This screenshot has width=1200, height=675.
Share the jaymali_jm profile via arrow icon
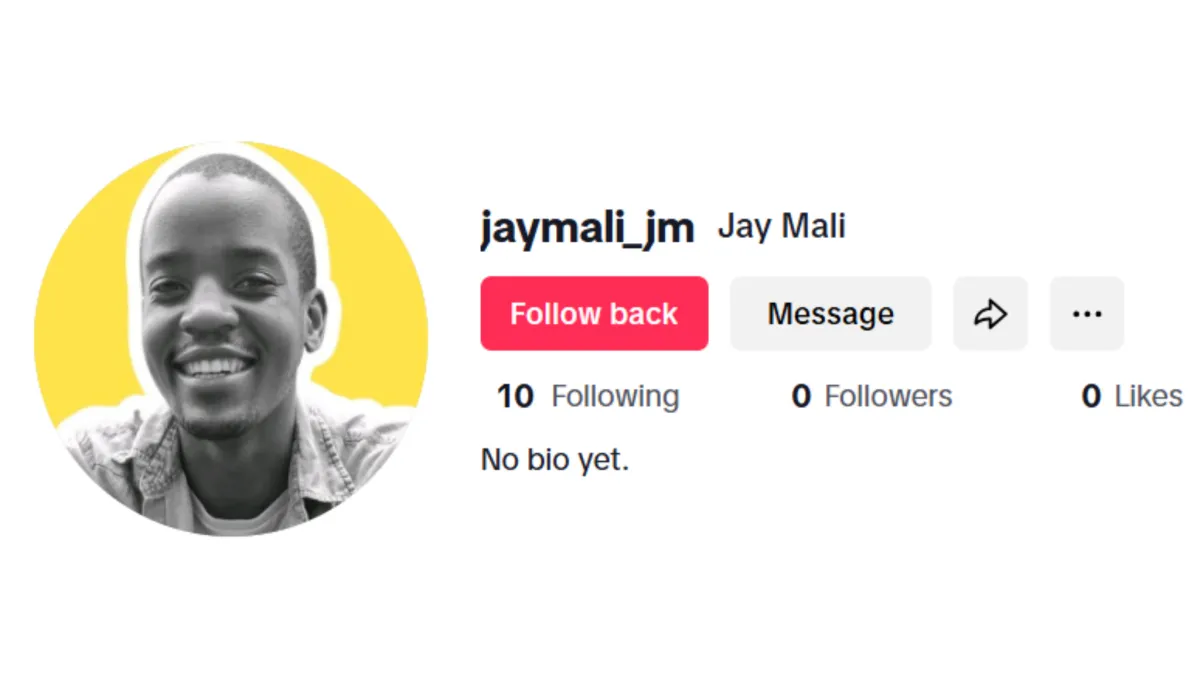click(x=990, y=314)
